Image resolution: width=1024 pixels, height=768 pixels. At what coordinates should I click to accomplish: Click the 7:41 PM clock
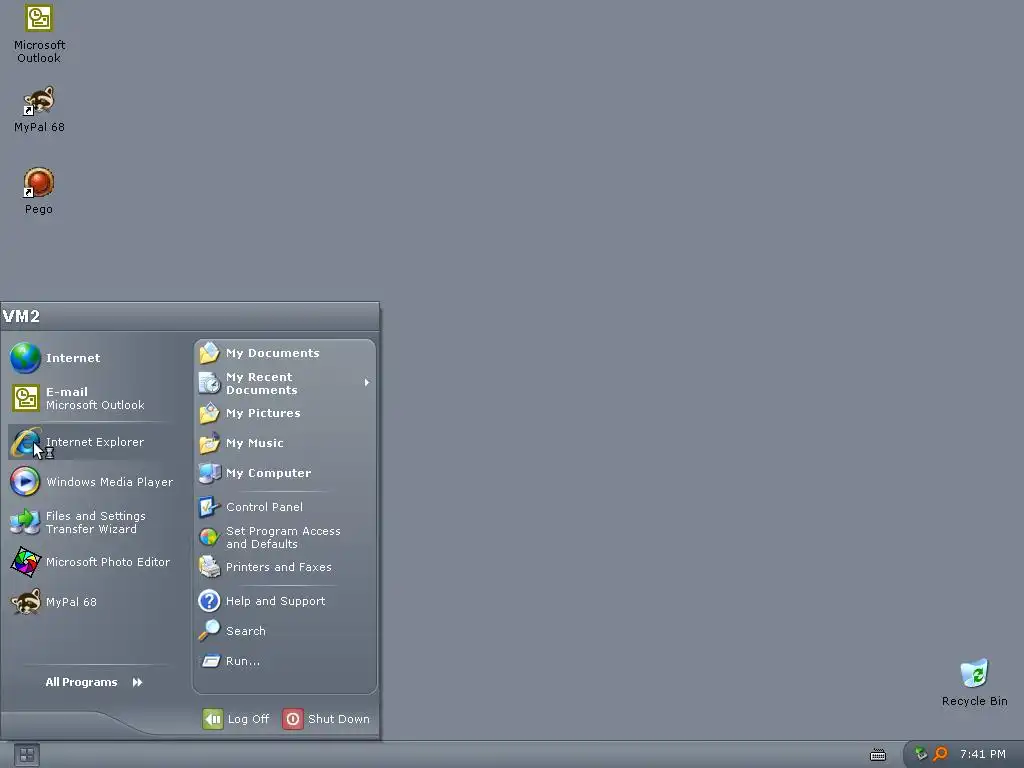[x=983, y=754]
